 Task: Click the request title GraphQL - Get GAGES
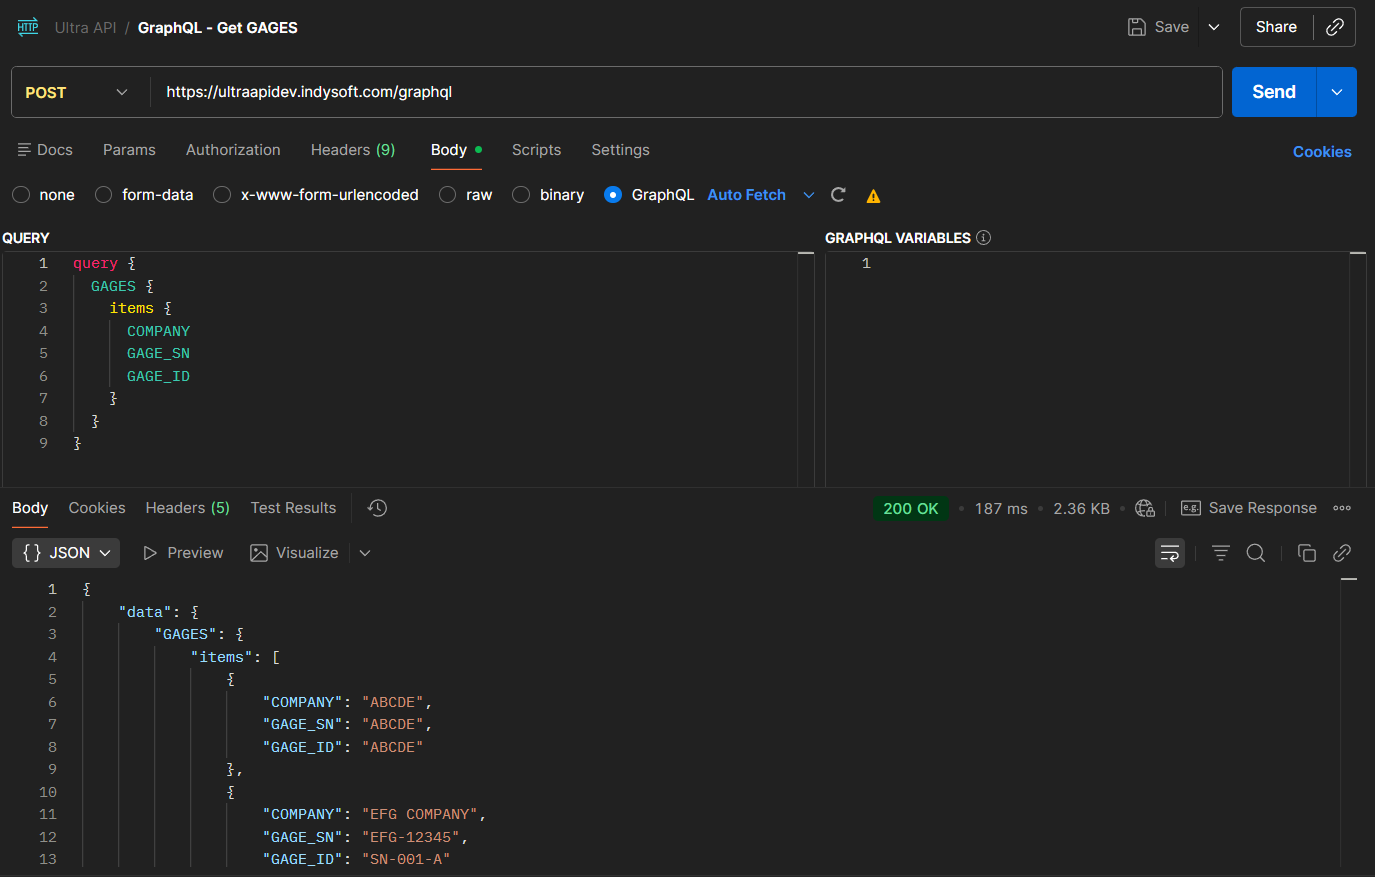tap(218, 28)
